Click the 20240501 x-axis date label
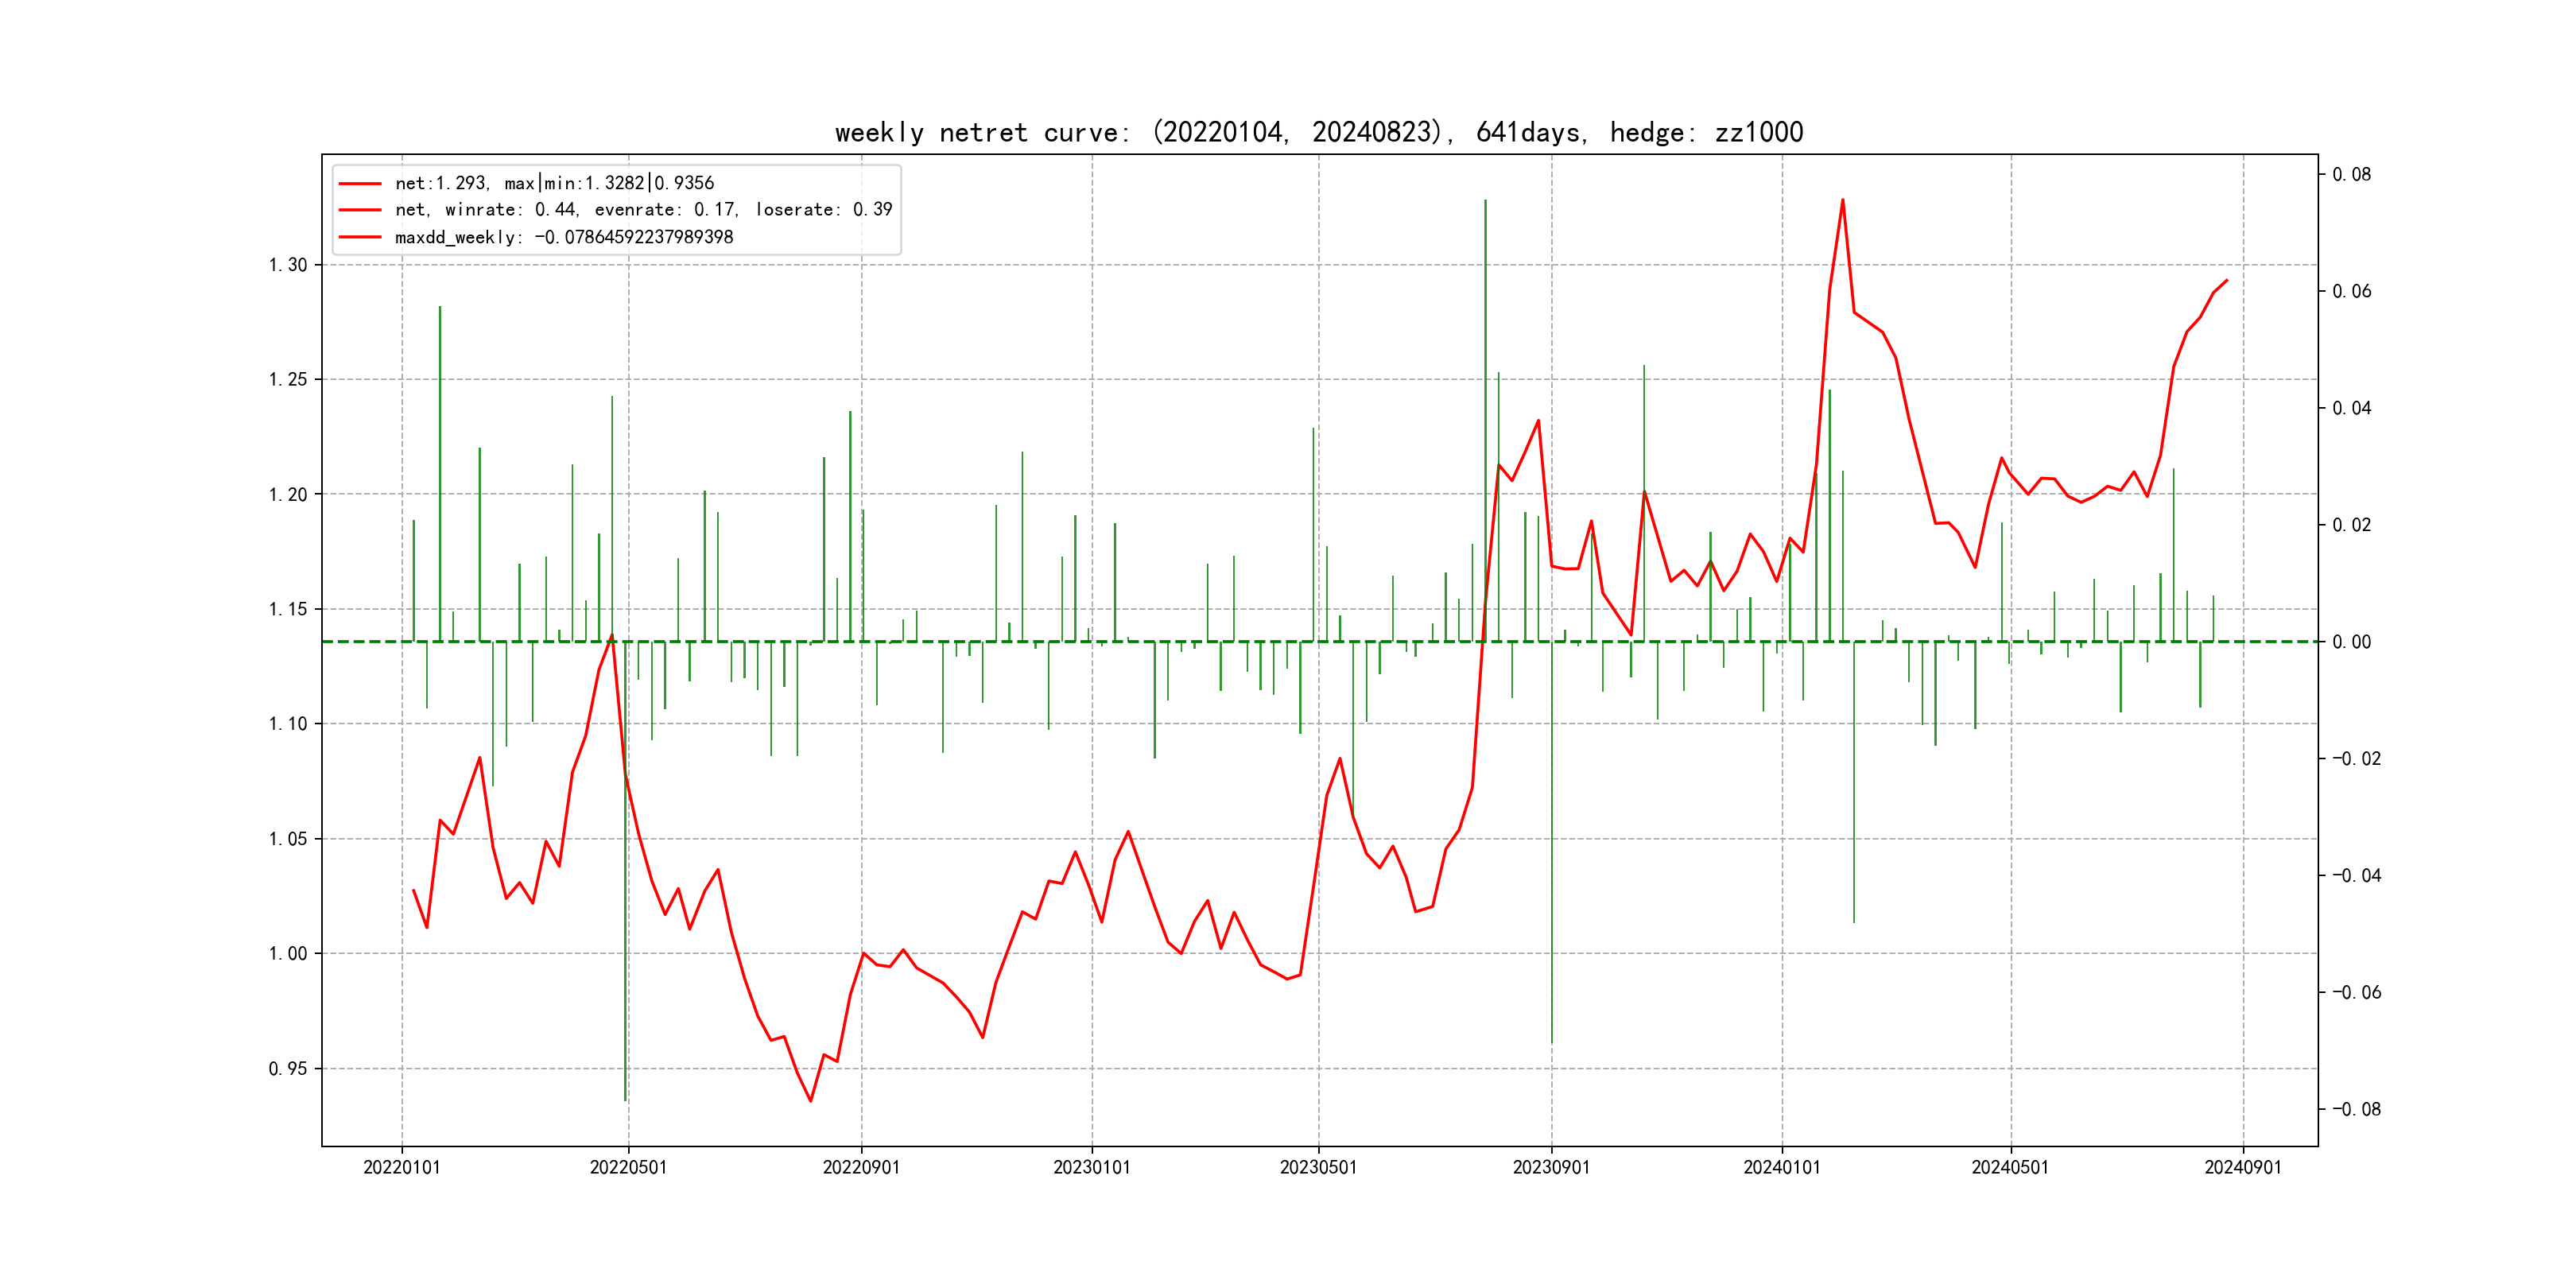The width and height of the screenshot is (2576, 1288). (2010, 1167)
